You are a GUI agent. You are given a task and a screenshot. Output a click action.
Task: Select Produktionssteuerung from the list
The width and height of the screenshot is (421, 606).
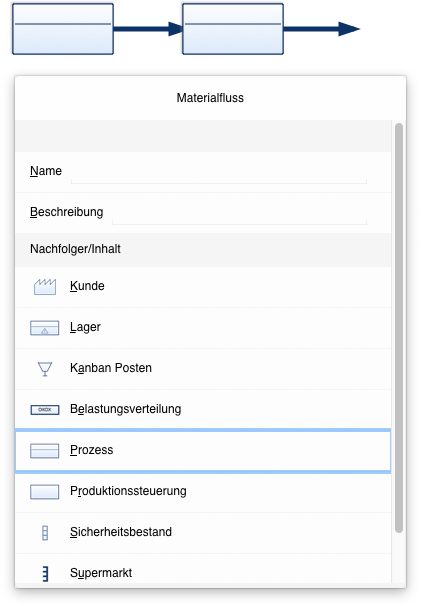coord(203,492)
